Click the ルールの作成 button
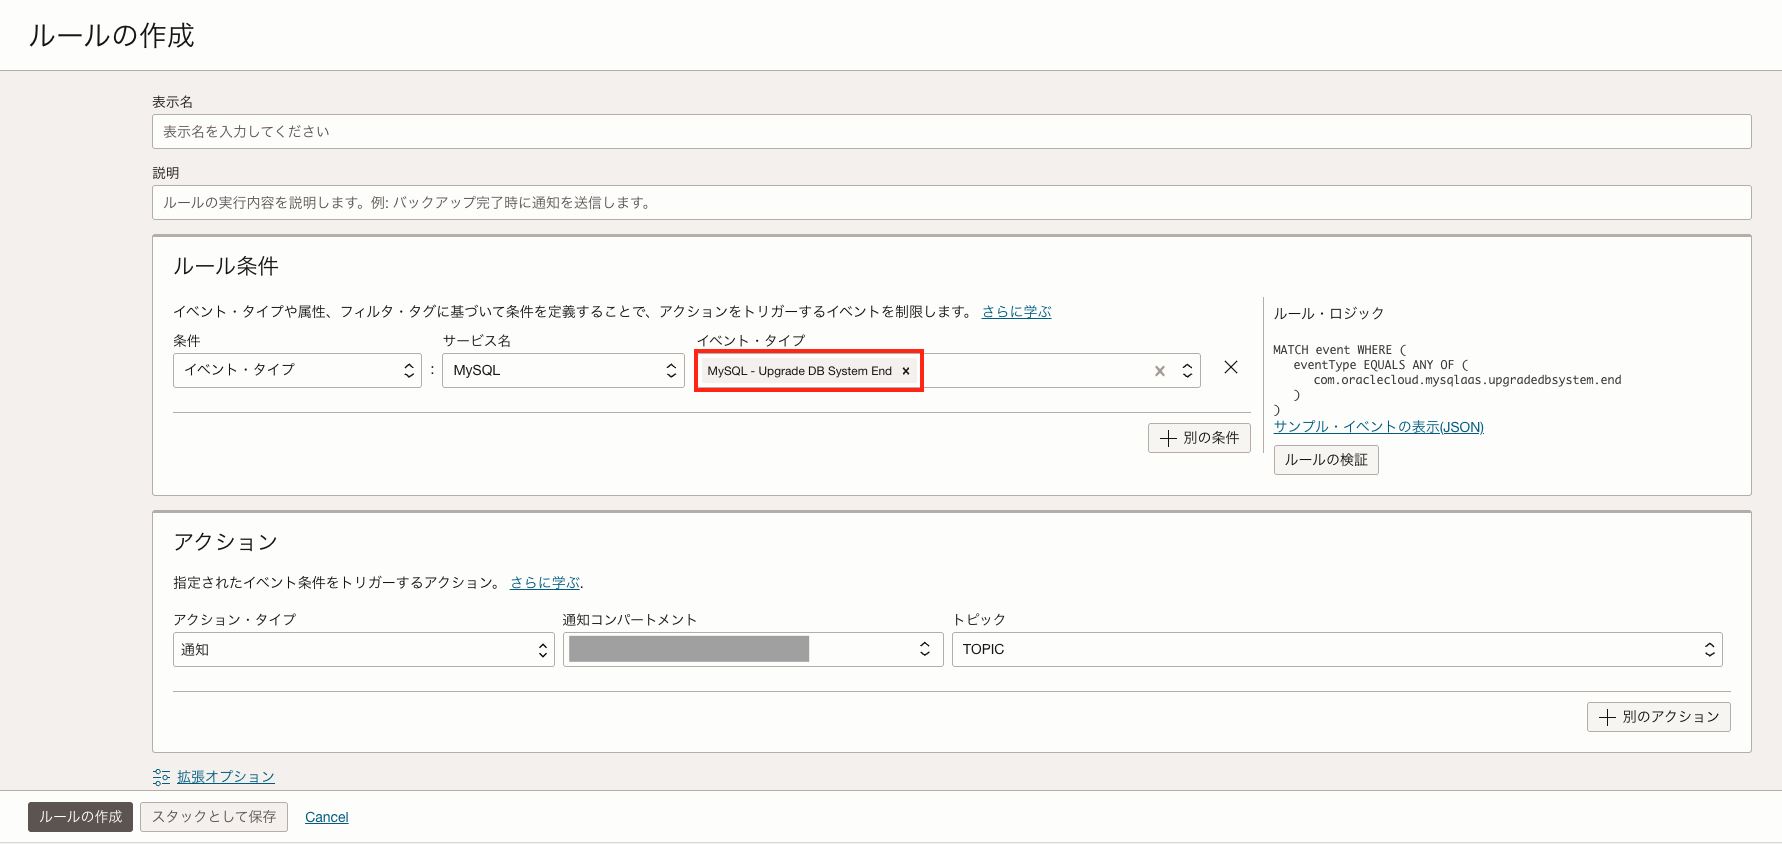Viewport: 1782px width, 844px height. 80,817
